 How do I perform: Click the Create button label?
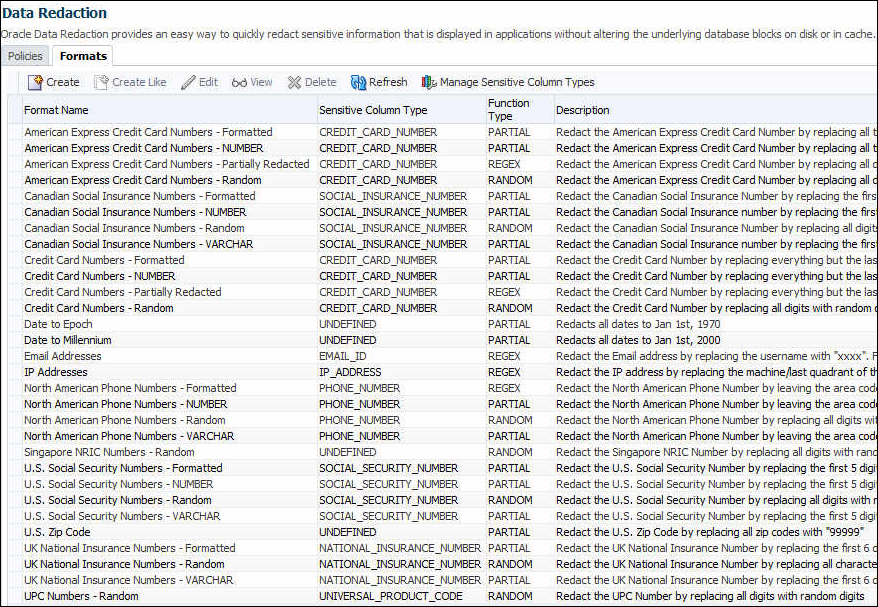(x=63, y=82)
